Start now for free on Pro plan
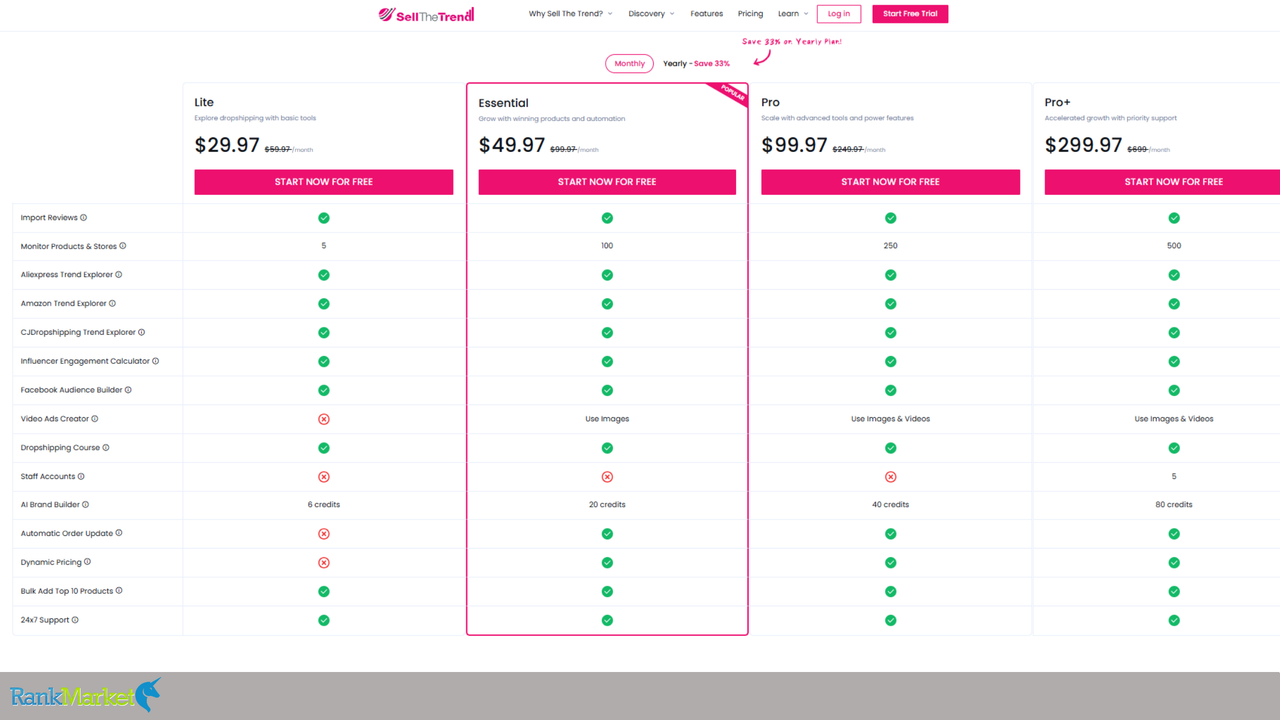 891,182
